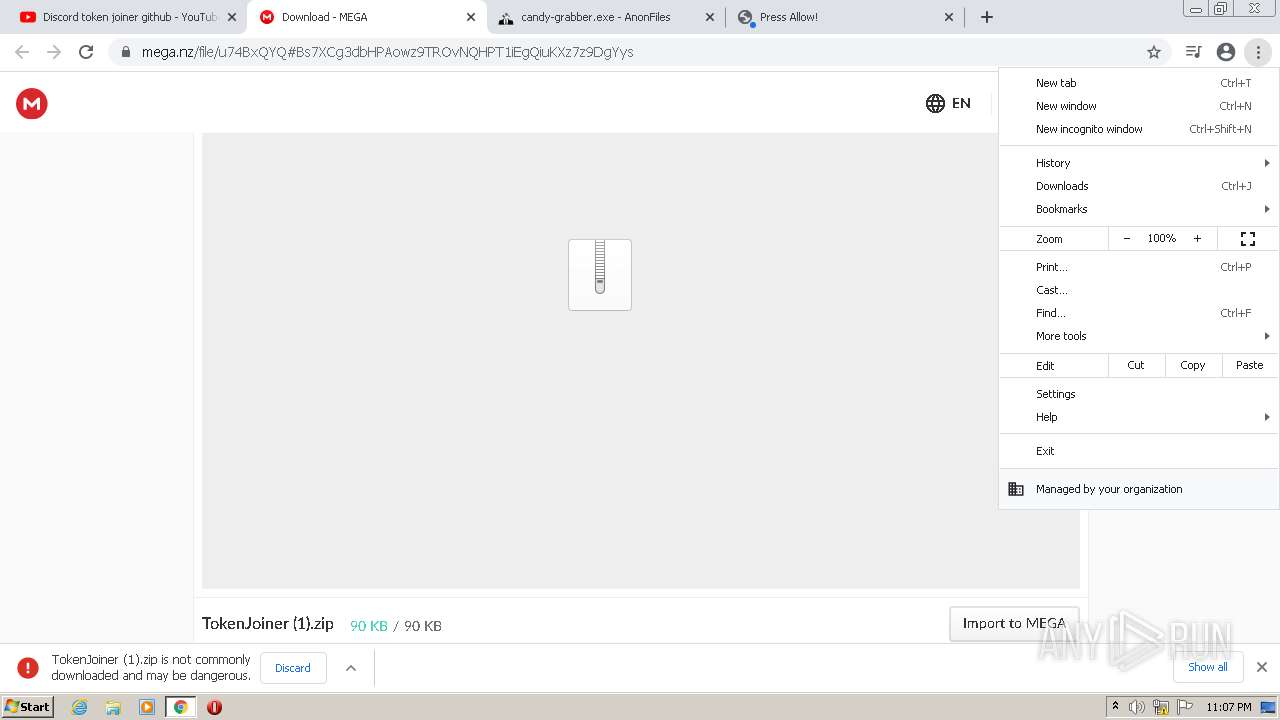Expand the More tools submenu
1280x720 pixels.
tap(1139, 336)
